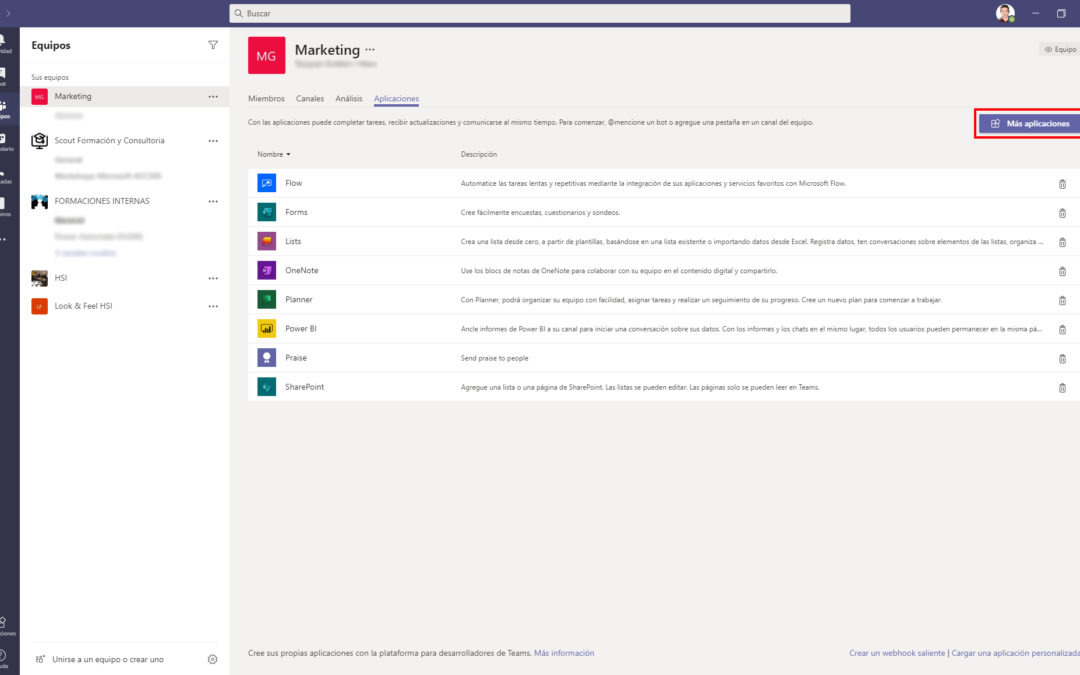Remove the Power BI app using trash icon
Image resolution: width=1080 pixels, height=675 pixels.
pyautogui.click(x=1062, y=329)
